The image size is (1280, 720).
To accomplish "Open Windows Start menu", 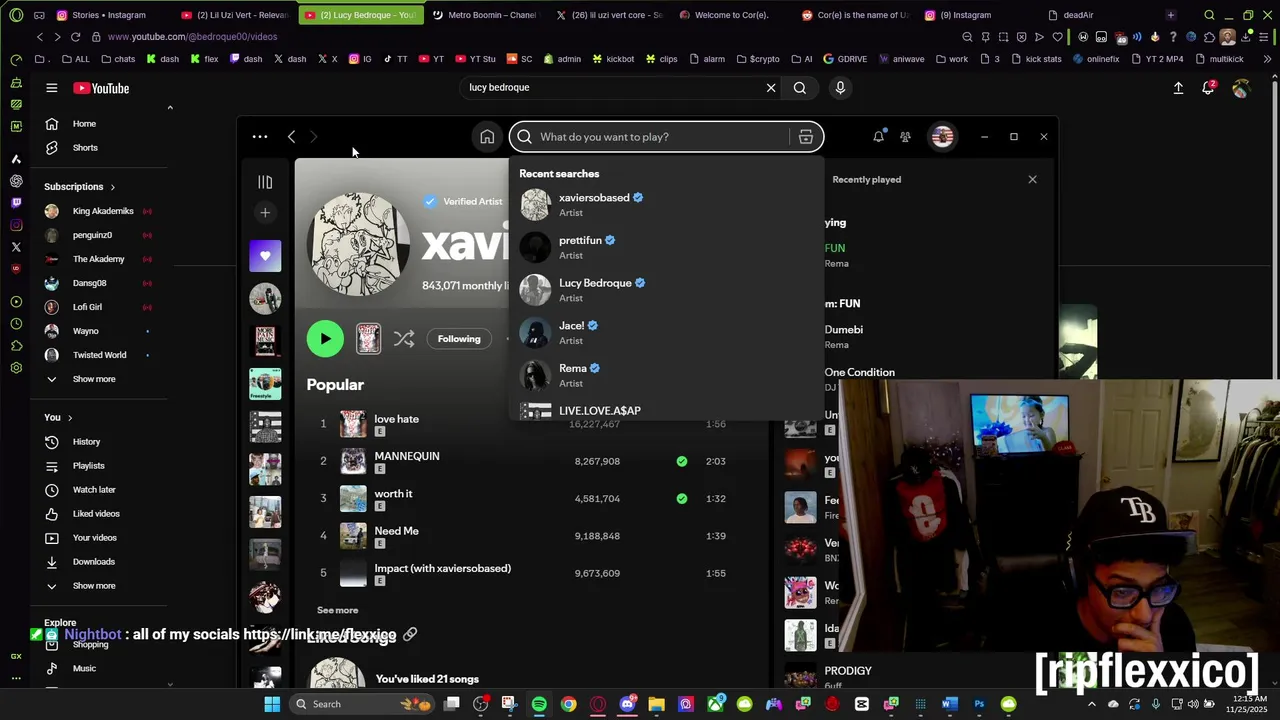I will 272,704.
